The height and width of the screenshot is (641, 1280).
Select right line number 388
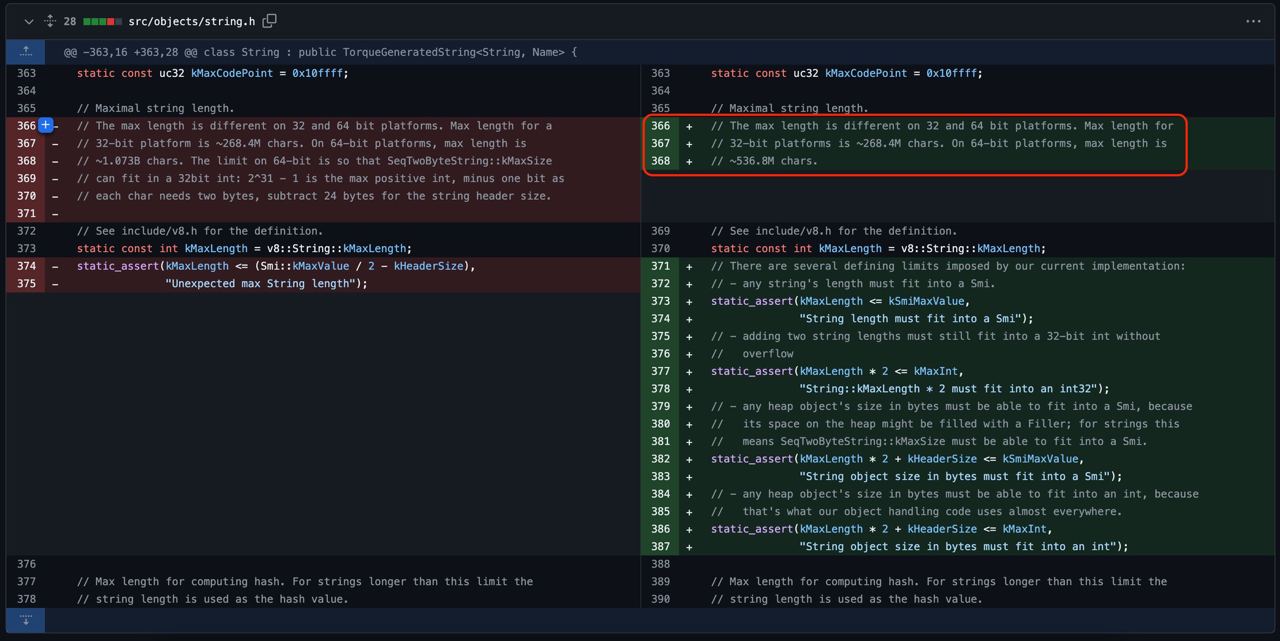(x=660, y=564)
